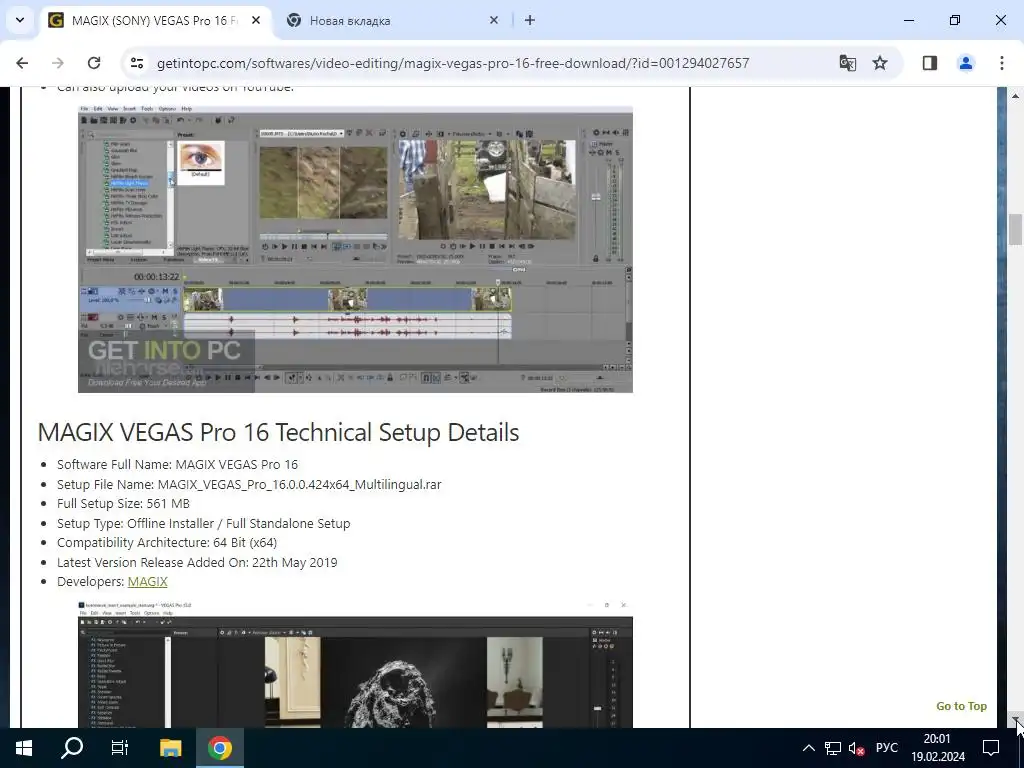1024x768 pixels.
Task: Click the Setup File Name line
Action: point(249,485)
